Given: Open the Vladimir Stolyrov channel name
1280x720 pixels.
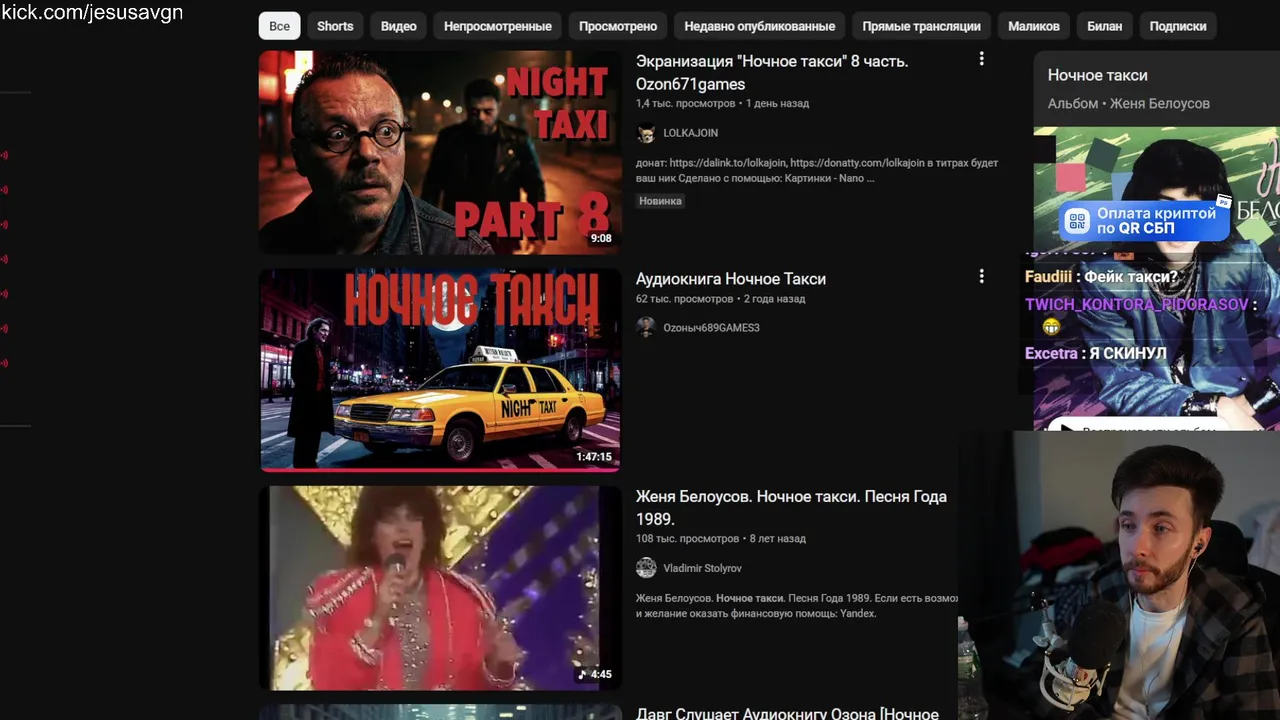Looking at the screenshot, I should point(702,568).
